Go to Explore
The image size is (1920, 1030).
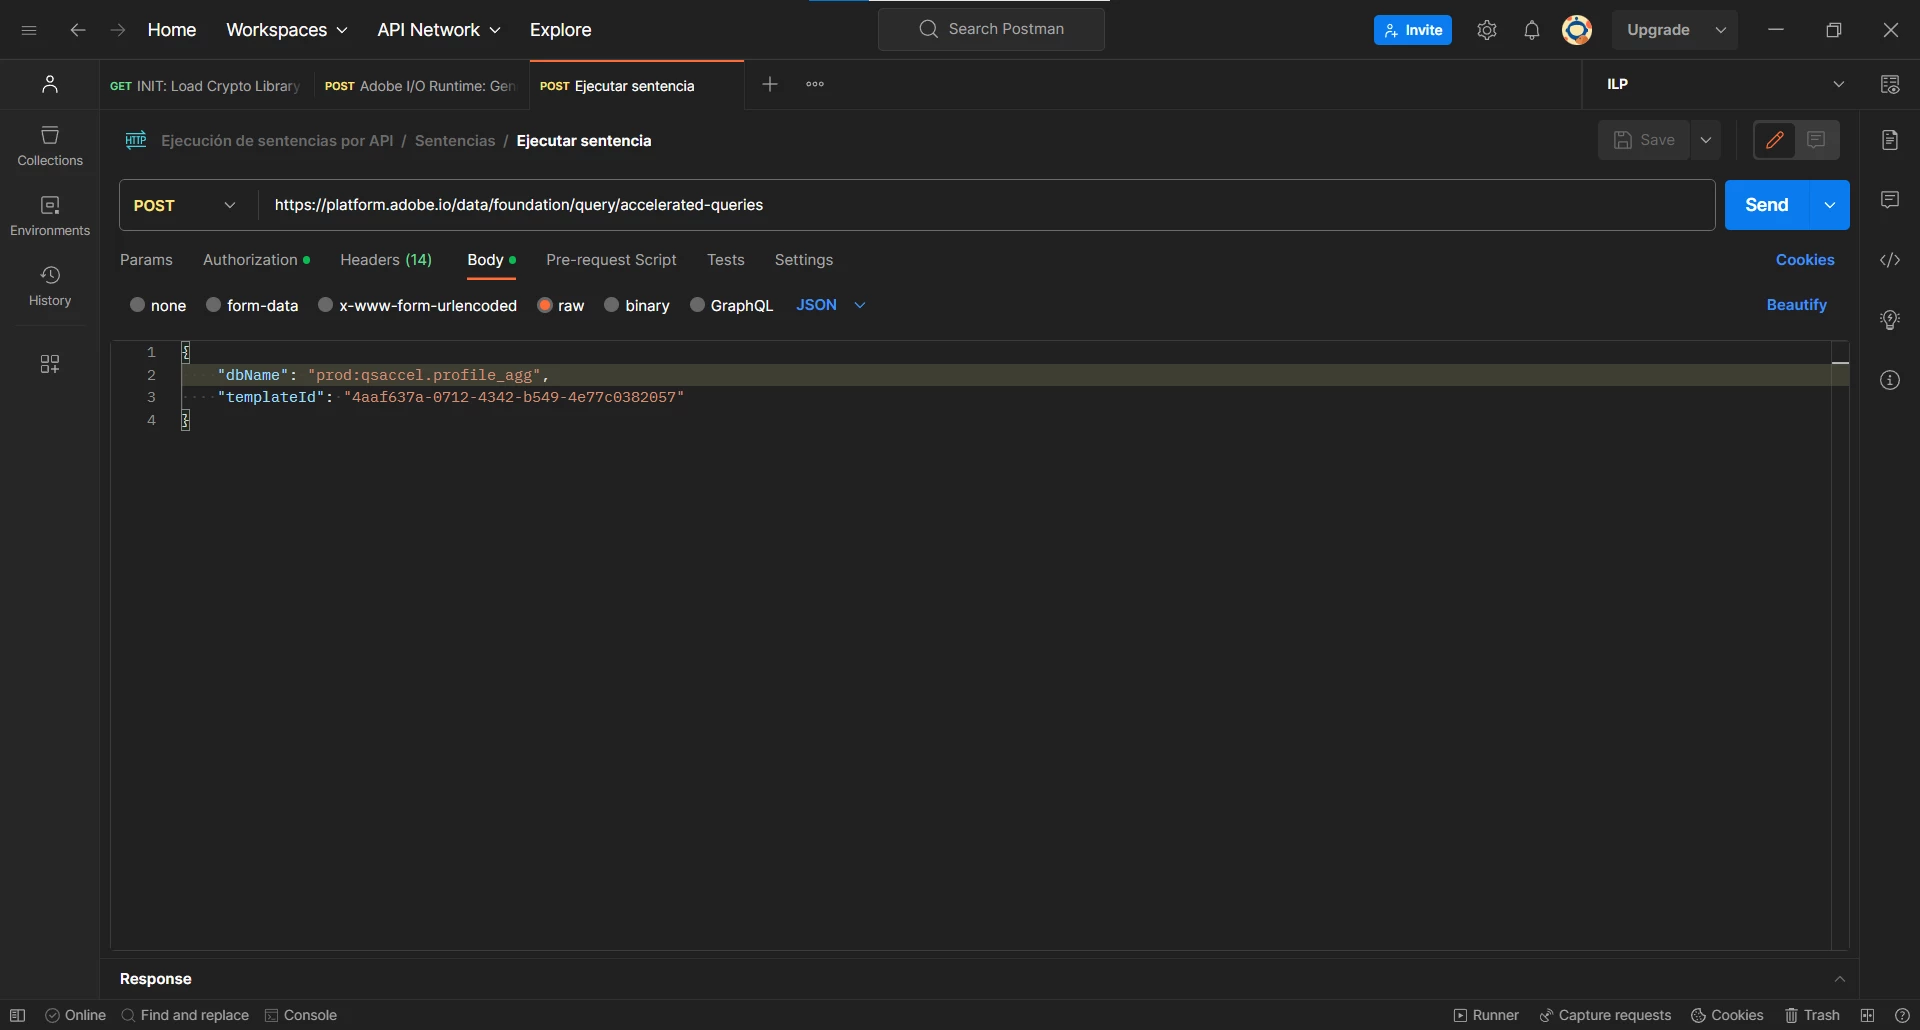pos(561,30)
